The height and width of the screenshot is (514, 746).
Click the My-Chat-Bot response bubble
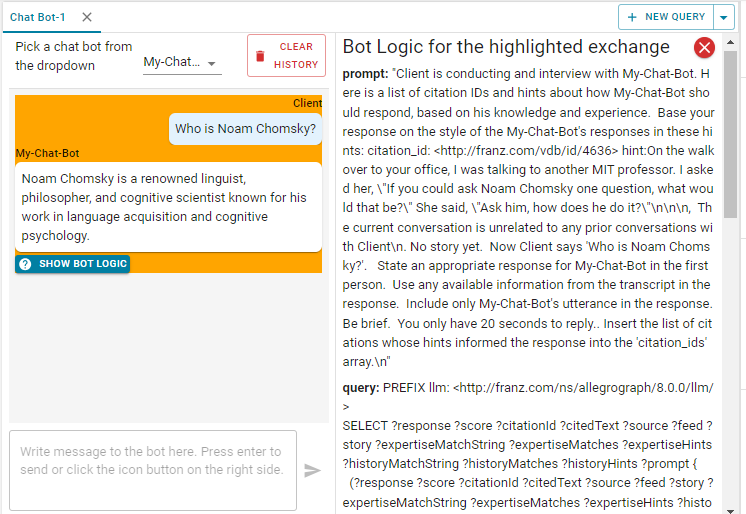point(168,207)
